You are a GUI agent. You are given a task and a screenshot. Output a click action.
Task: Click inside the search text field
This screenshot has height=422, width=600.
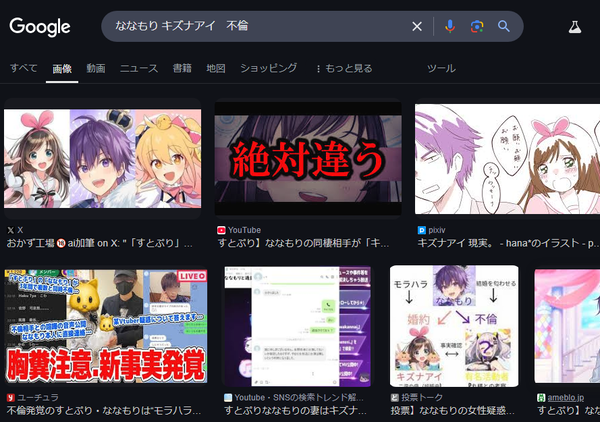pos(260,26)
